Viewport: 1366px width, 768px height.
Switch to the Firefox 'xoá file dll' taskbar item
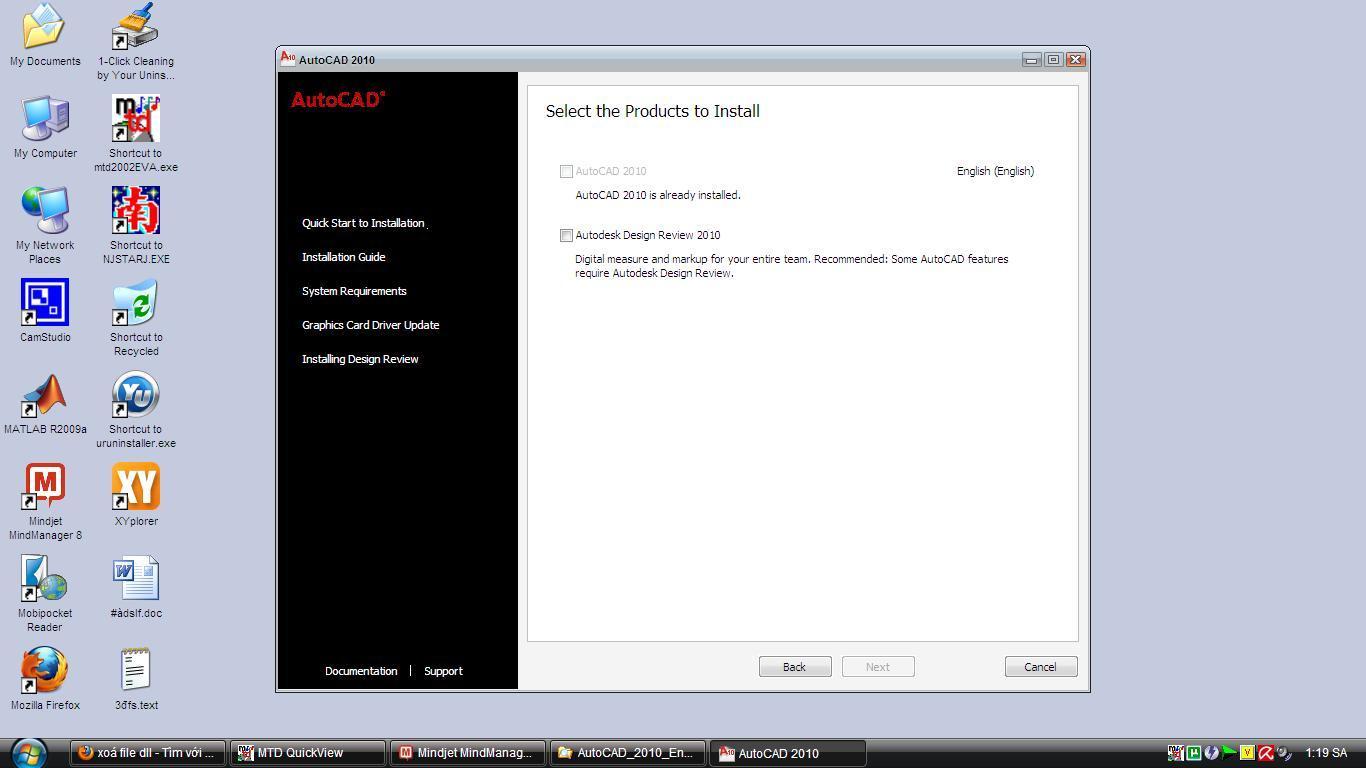point(148,753)
